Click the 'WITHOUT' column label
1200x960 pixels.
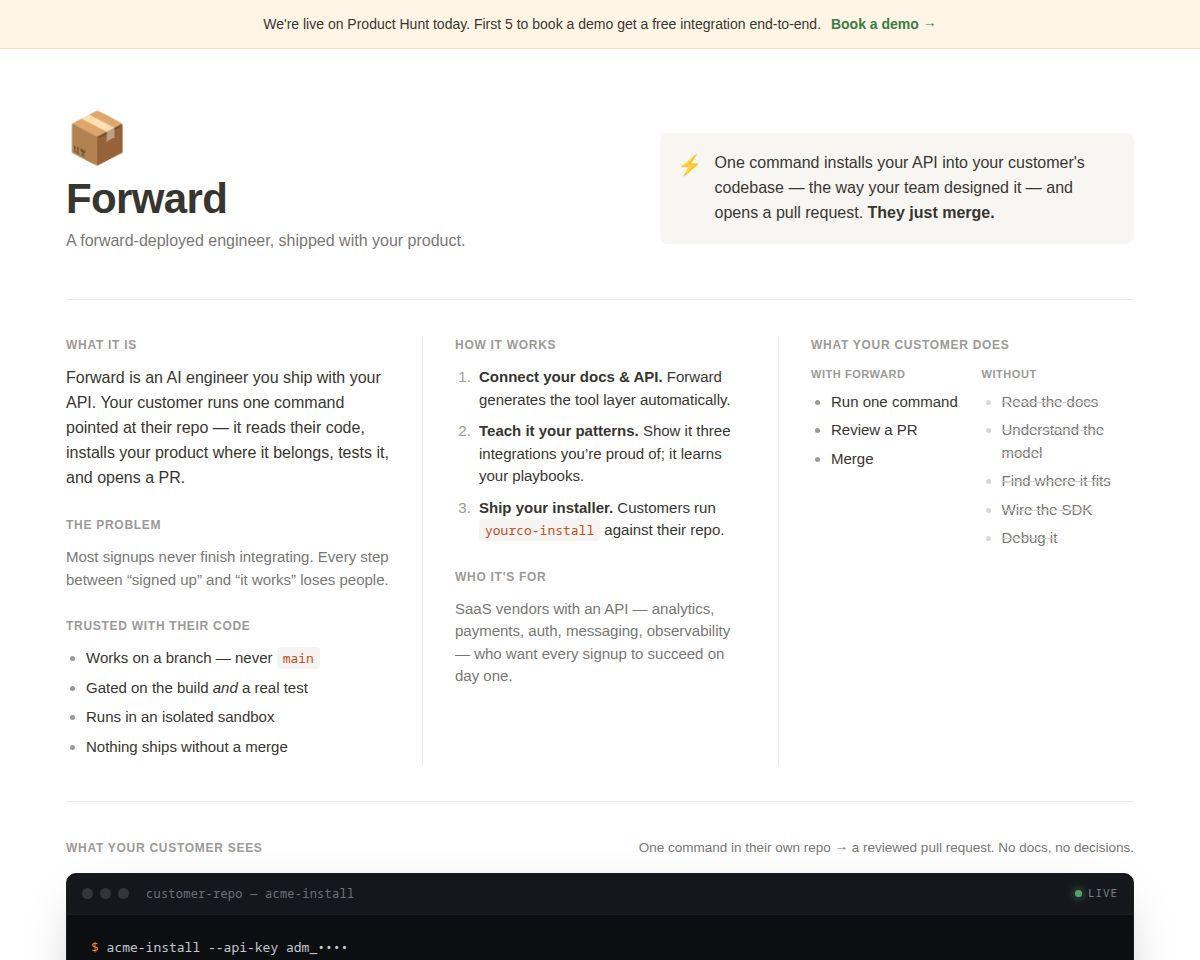coord(1008,374)
